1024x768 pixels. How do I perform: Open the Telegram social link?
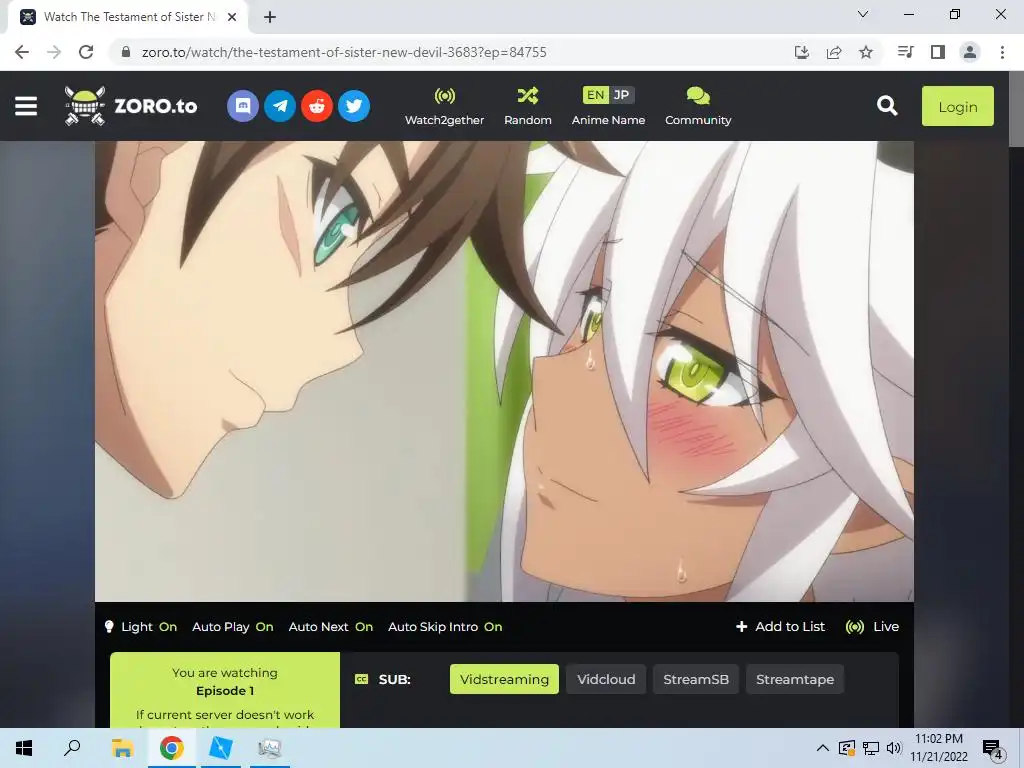click(280, 106)
